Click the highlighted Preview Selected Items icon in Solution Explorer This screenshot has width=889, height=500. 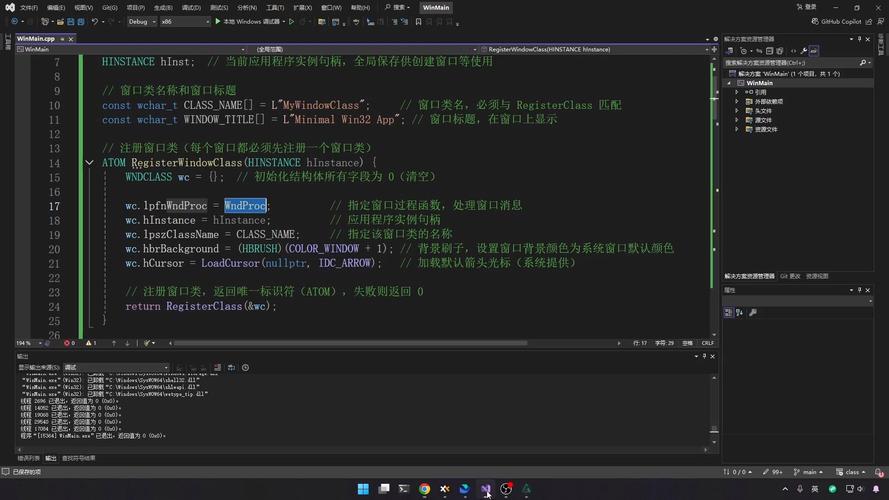pos(814,51)
